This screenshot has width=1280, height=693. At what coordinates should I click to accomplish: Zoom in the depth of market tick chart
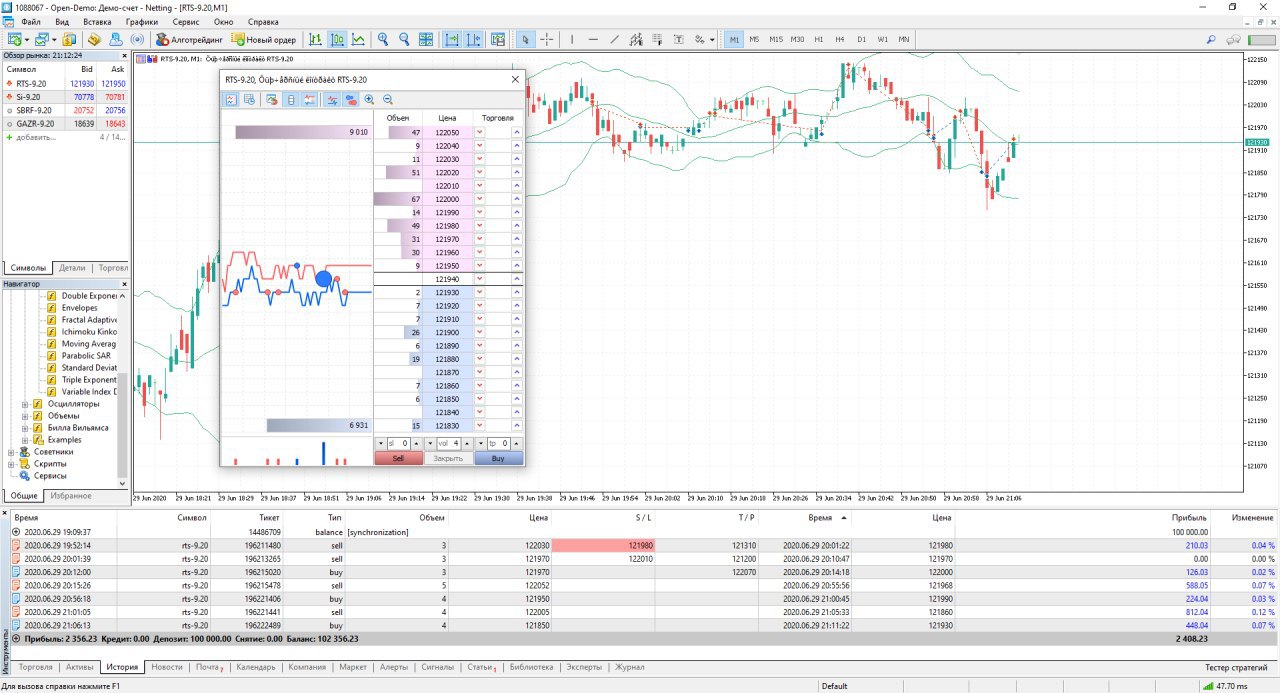(369, 100)
